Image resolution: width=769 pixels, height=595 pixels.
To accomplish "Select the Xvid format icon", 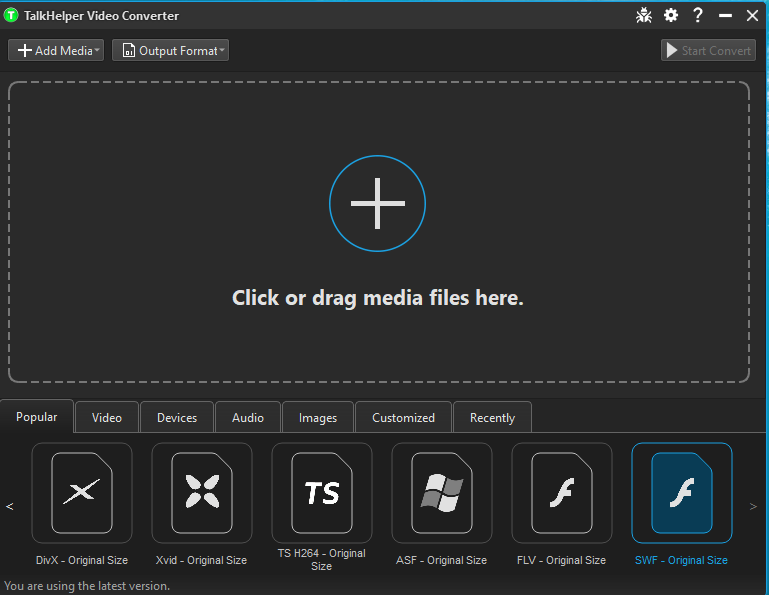I will click(202, 492).
